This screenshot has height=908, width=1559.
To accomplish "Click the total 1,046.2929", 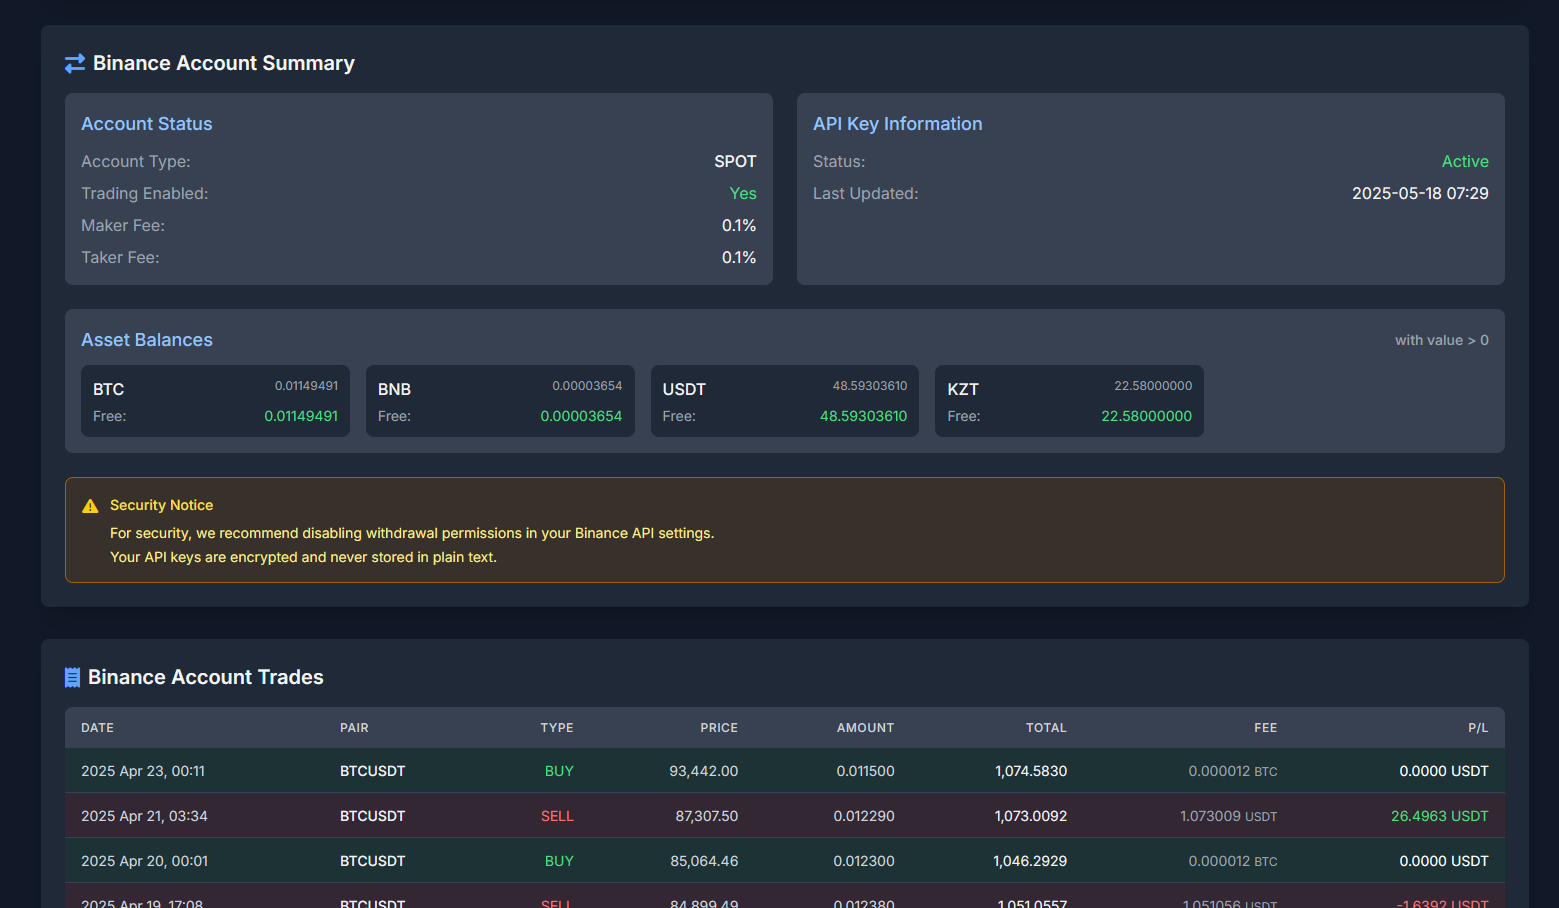I will tap(1030, 861).
